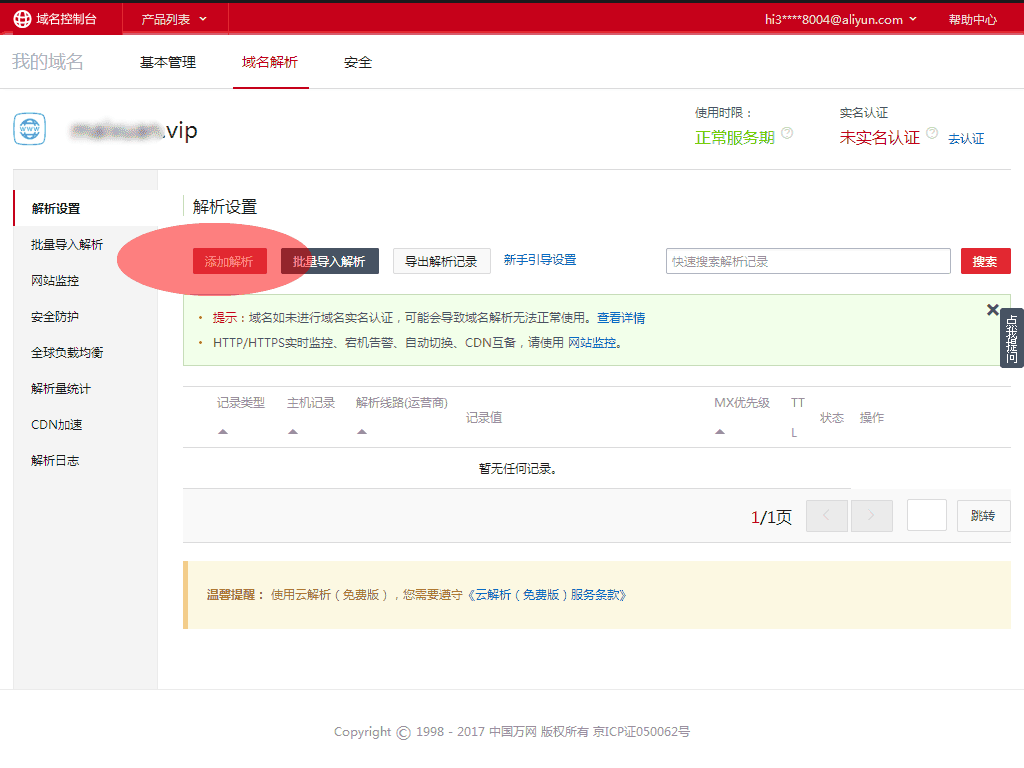The width and height of the screenshot is (1024, 768).
Task: Open the 产品列表 dropdown
Action: [174, 20]
